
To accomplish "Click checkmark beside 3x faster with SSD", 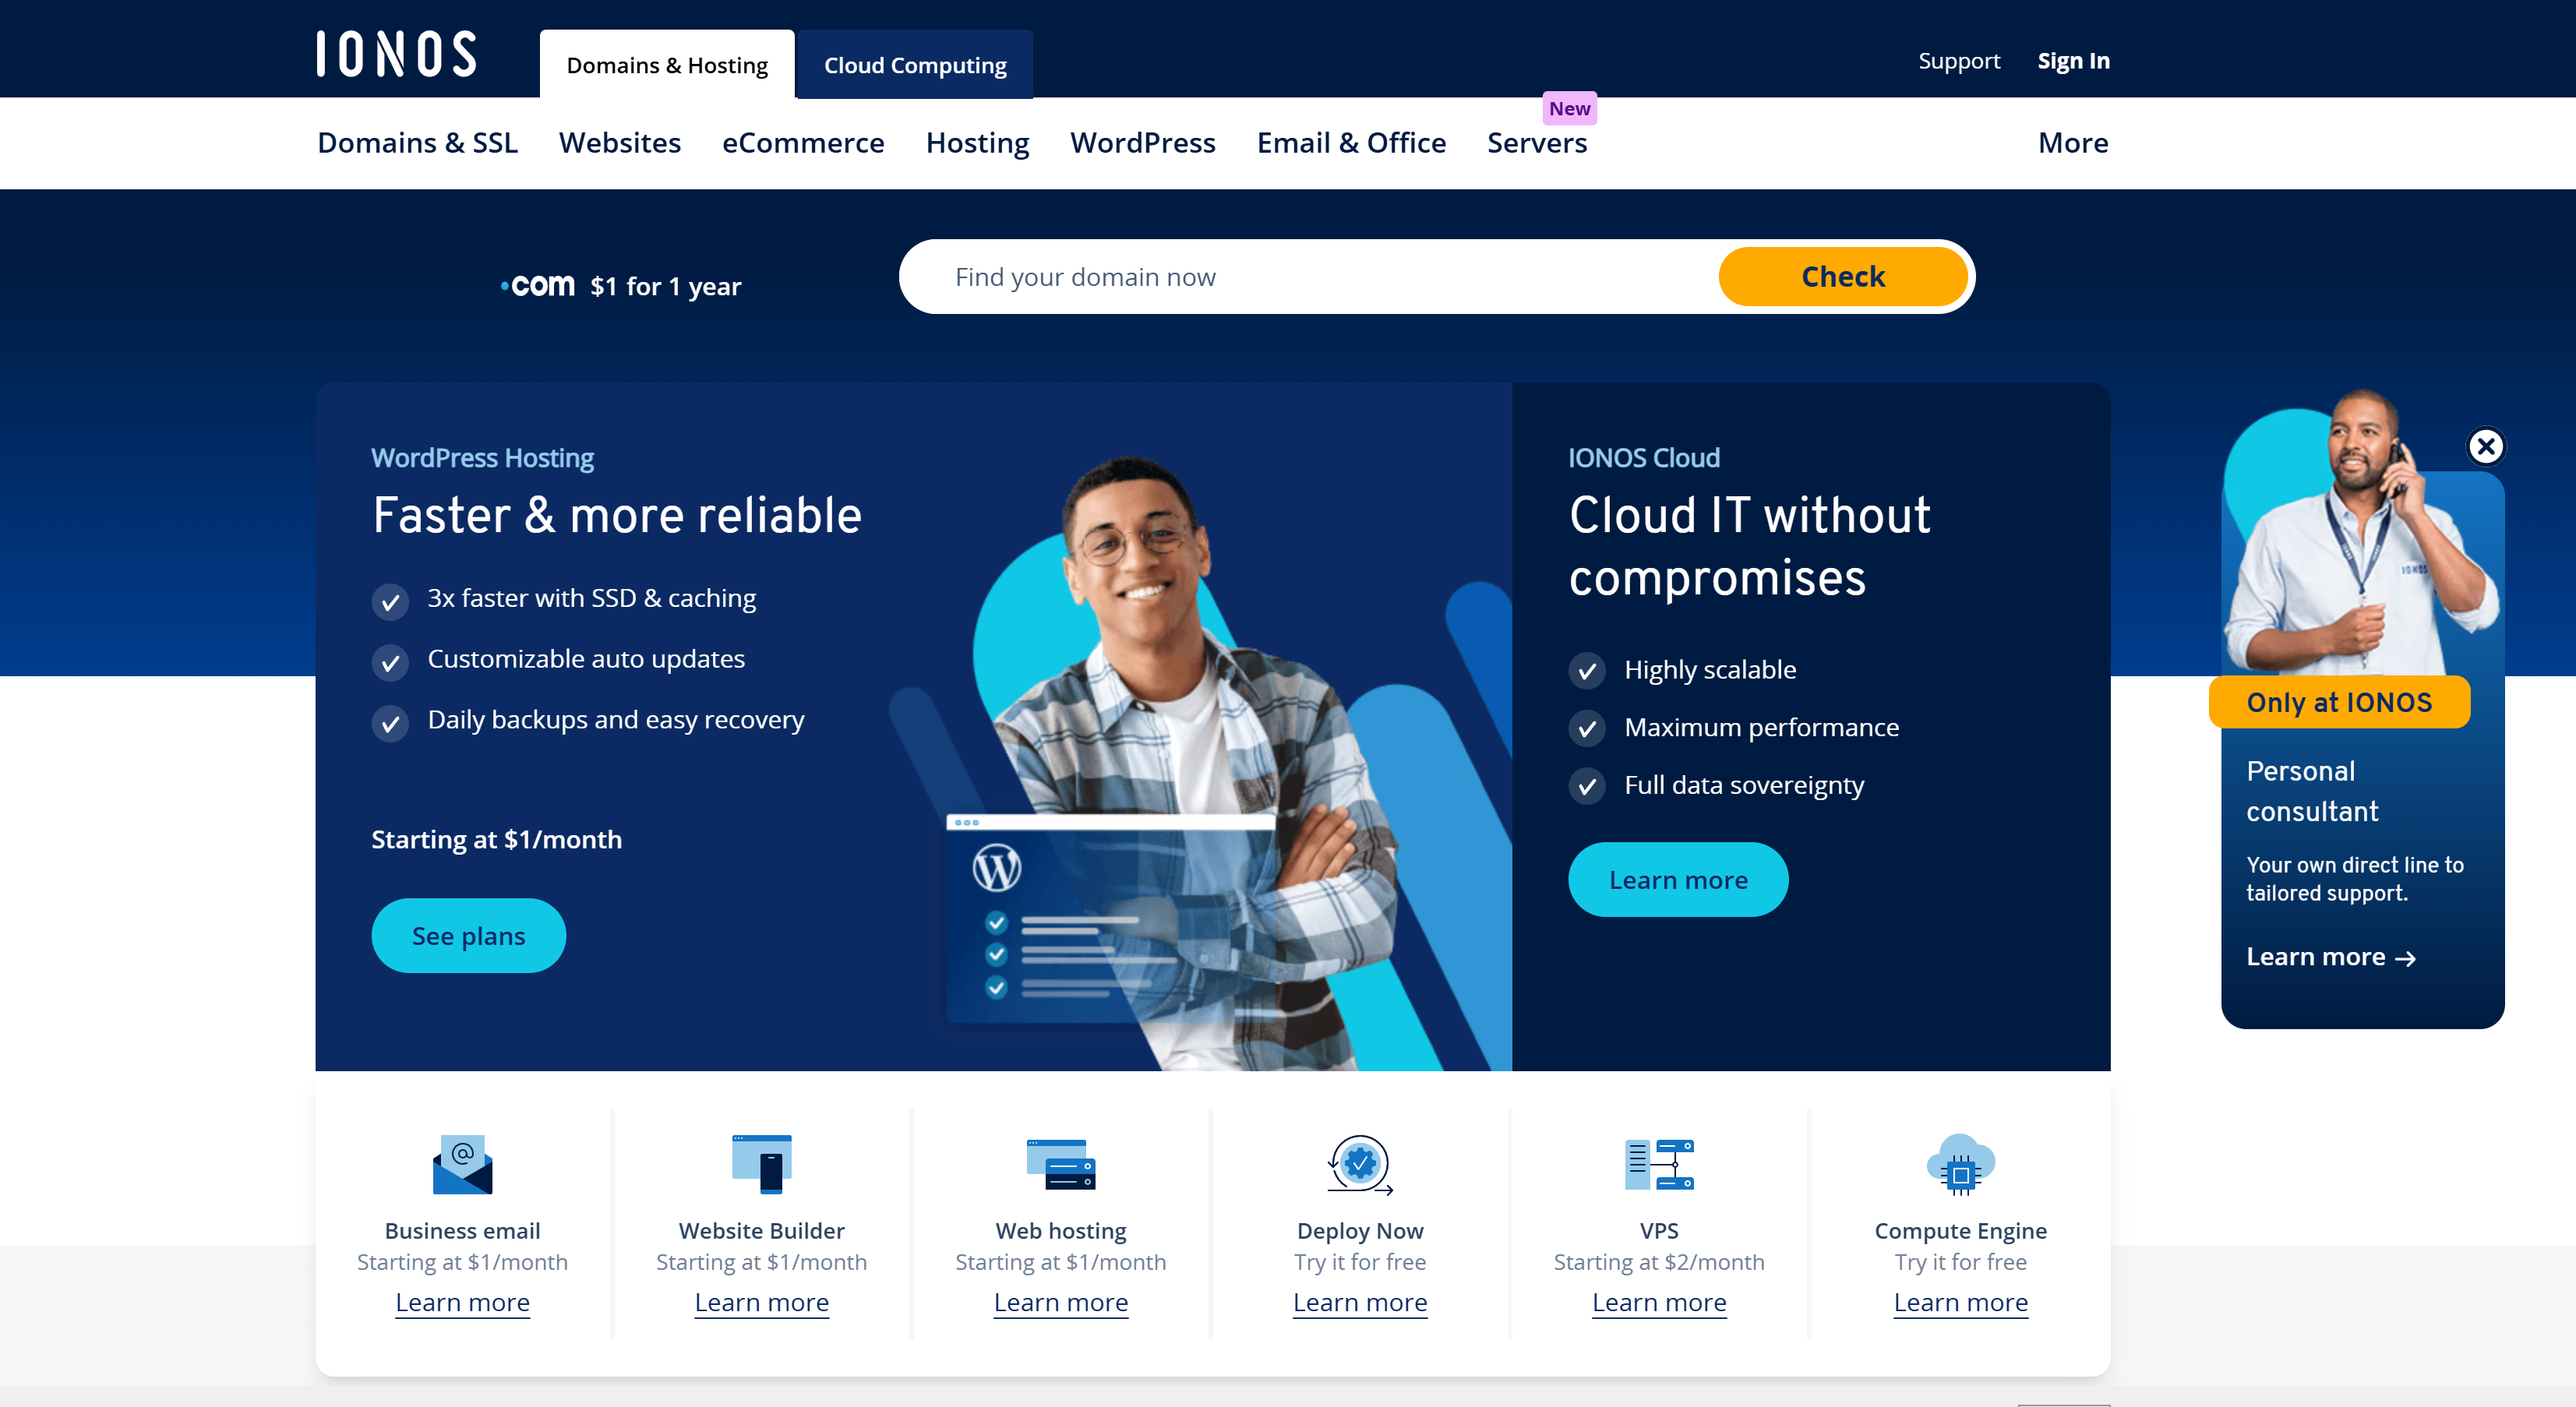I will click(x=390, y=602).
